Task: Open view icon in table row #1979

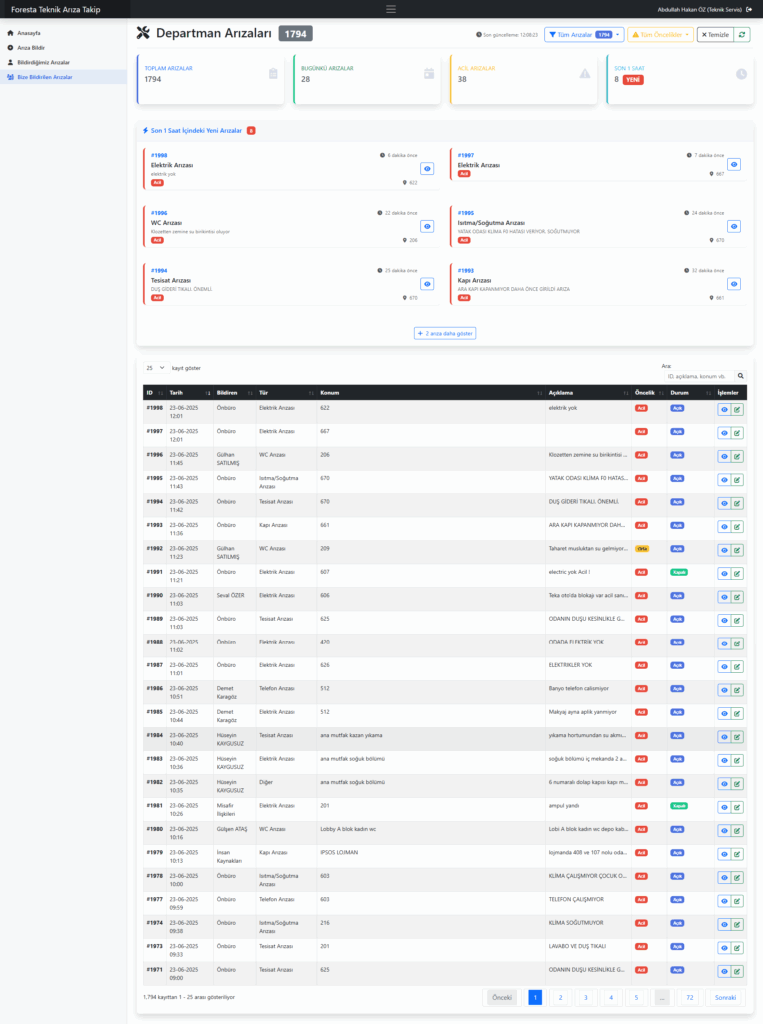Action: pyautogui.click(x=724, y=854)
